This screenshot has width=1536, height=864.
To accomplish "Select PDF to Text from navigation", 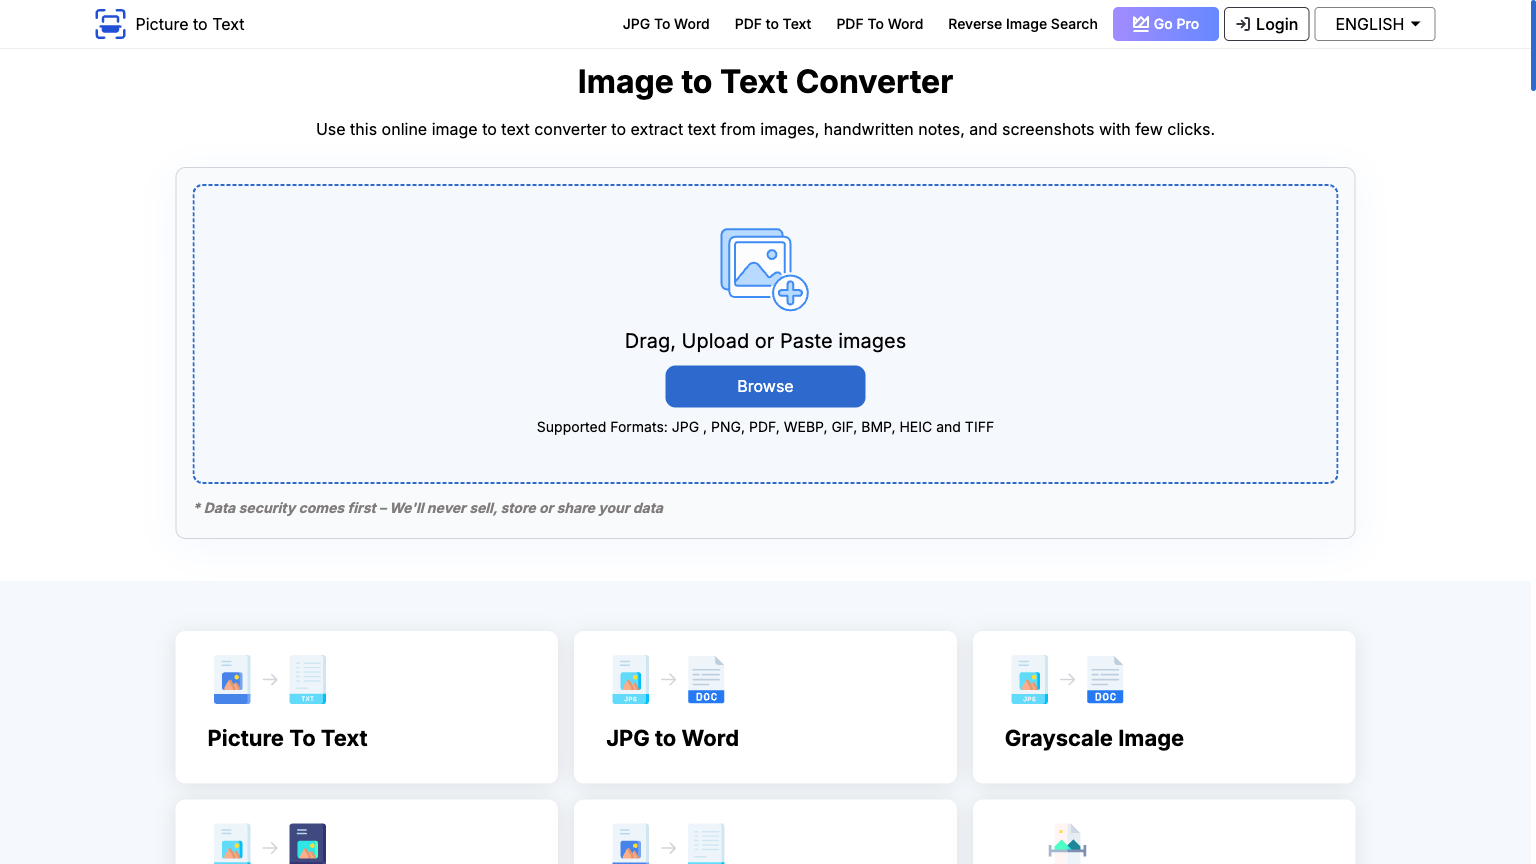I will pyautogui.click(x=772, y=24).
